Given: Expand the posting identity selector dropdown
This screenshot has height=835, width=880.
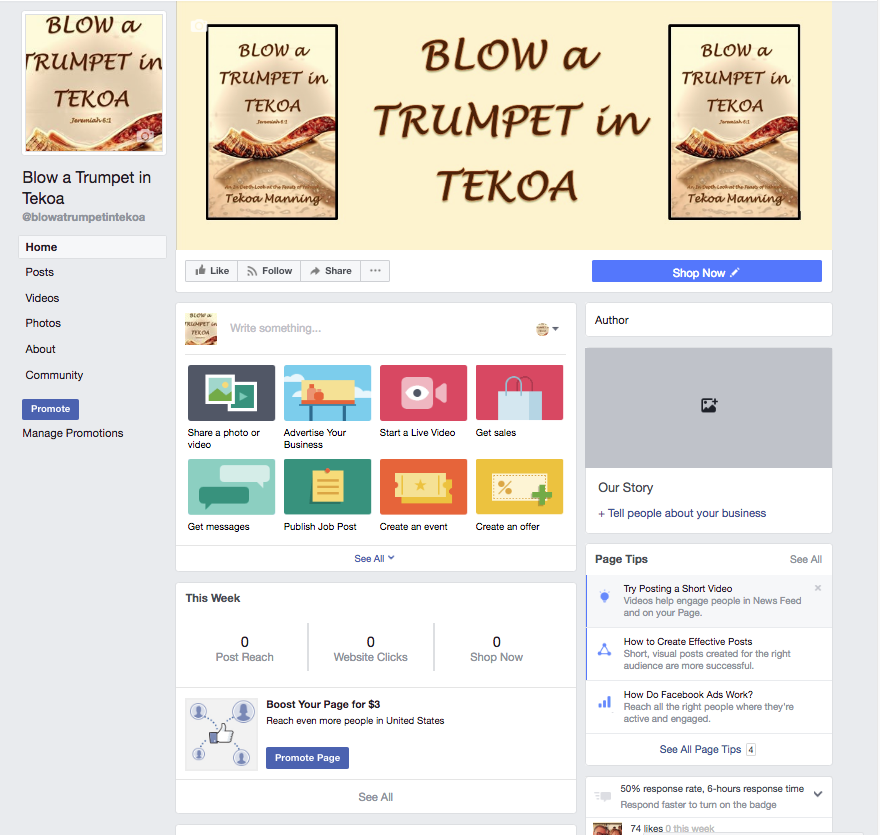Looking at the screenshot, I should [547, 329].
